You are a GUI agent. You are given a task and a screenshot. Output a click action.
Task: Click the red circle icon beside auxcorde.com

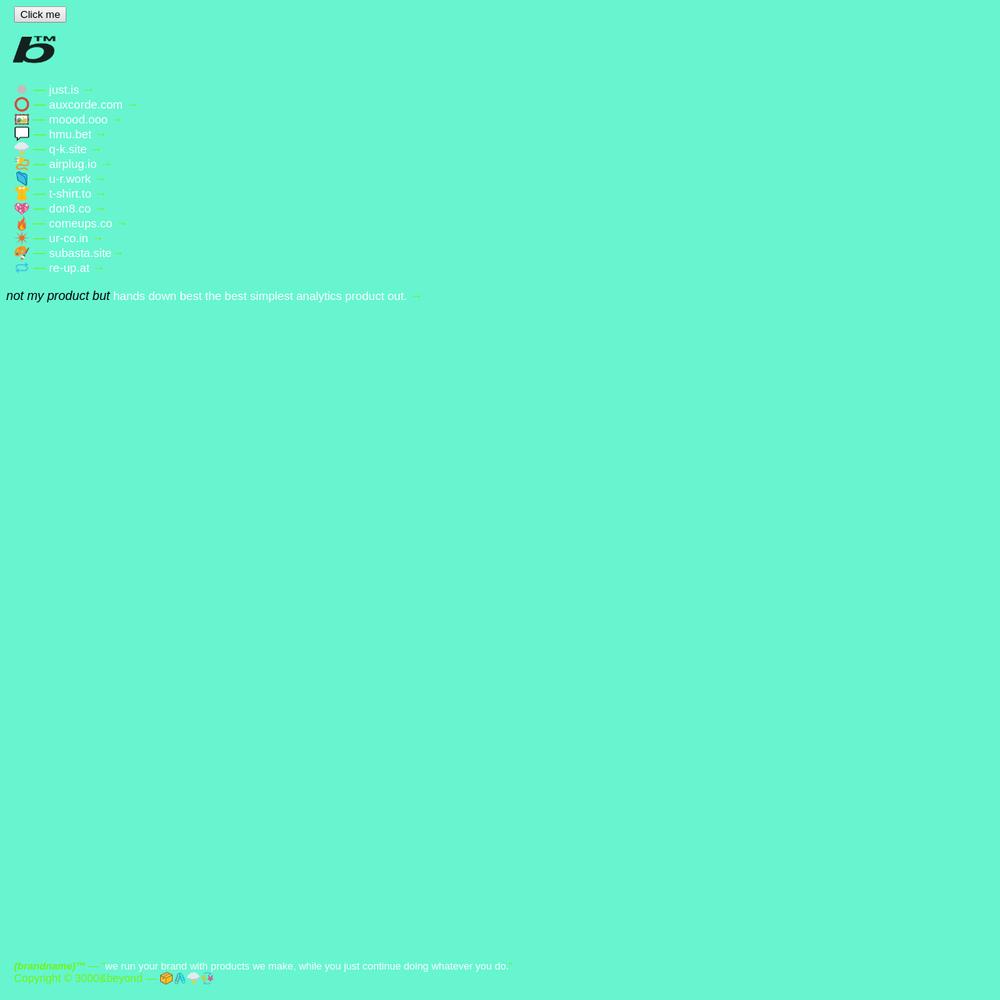click(22, 105)
